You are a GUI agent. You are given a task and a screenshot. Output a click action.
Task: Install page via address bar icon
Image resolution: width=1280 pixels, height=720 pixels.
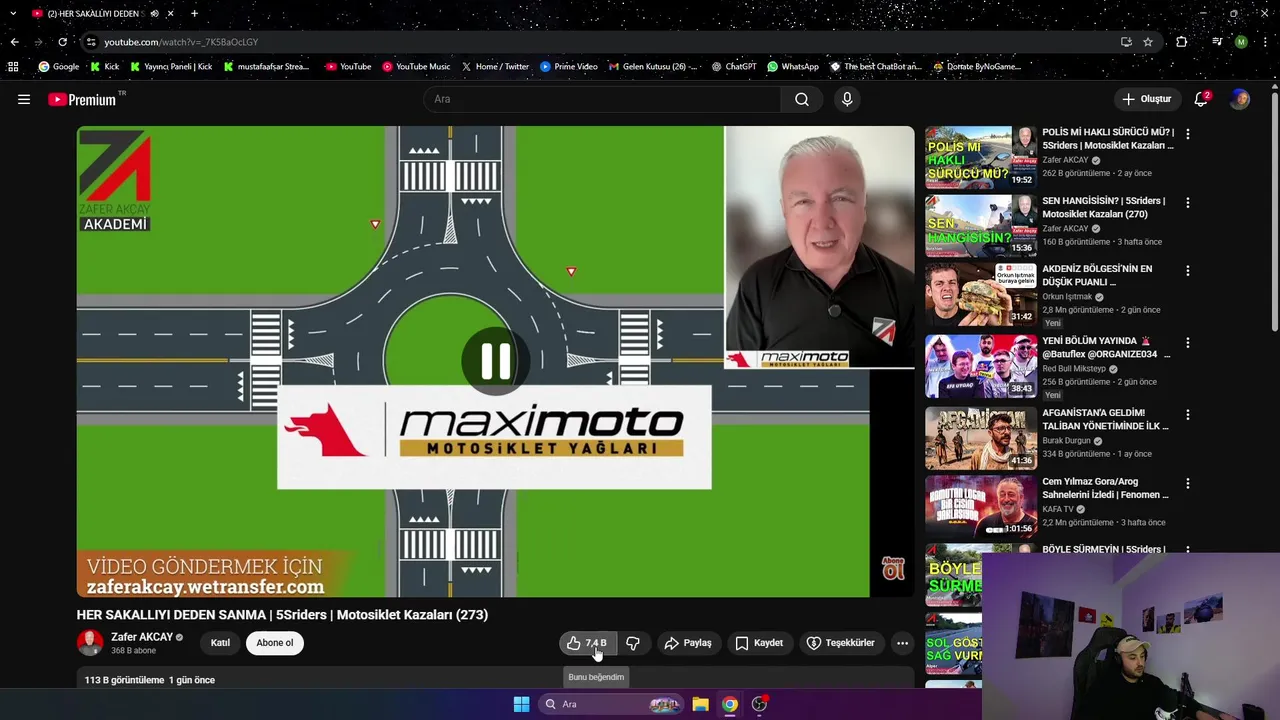coord(1126,42)
